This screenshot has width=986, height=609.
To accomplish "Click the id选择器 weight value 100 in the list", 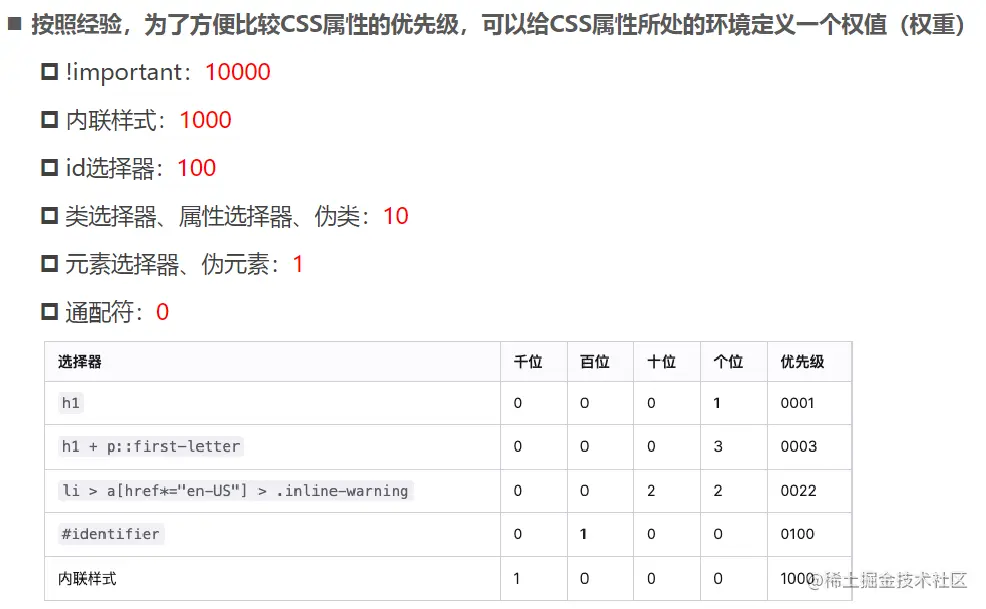I will click(x=197, y=168).
